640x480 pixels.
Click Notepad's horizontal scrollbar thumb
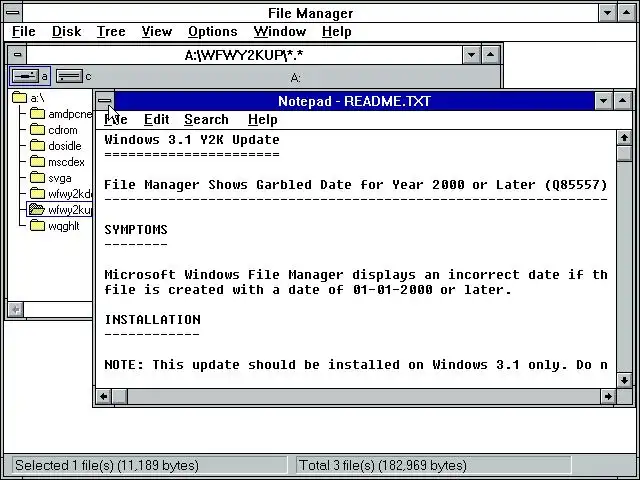[120, 396]
